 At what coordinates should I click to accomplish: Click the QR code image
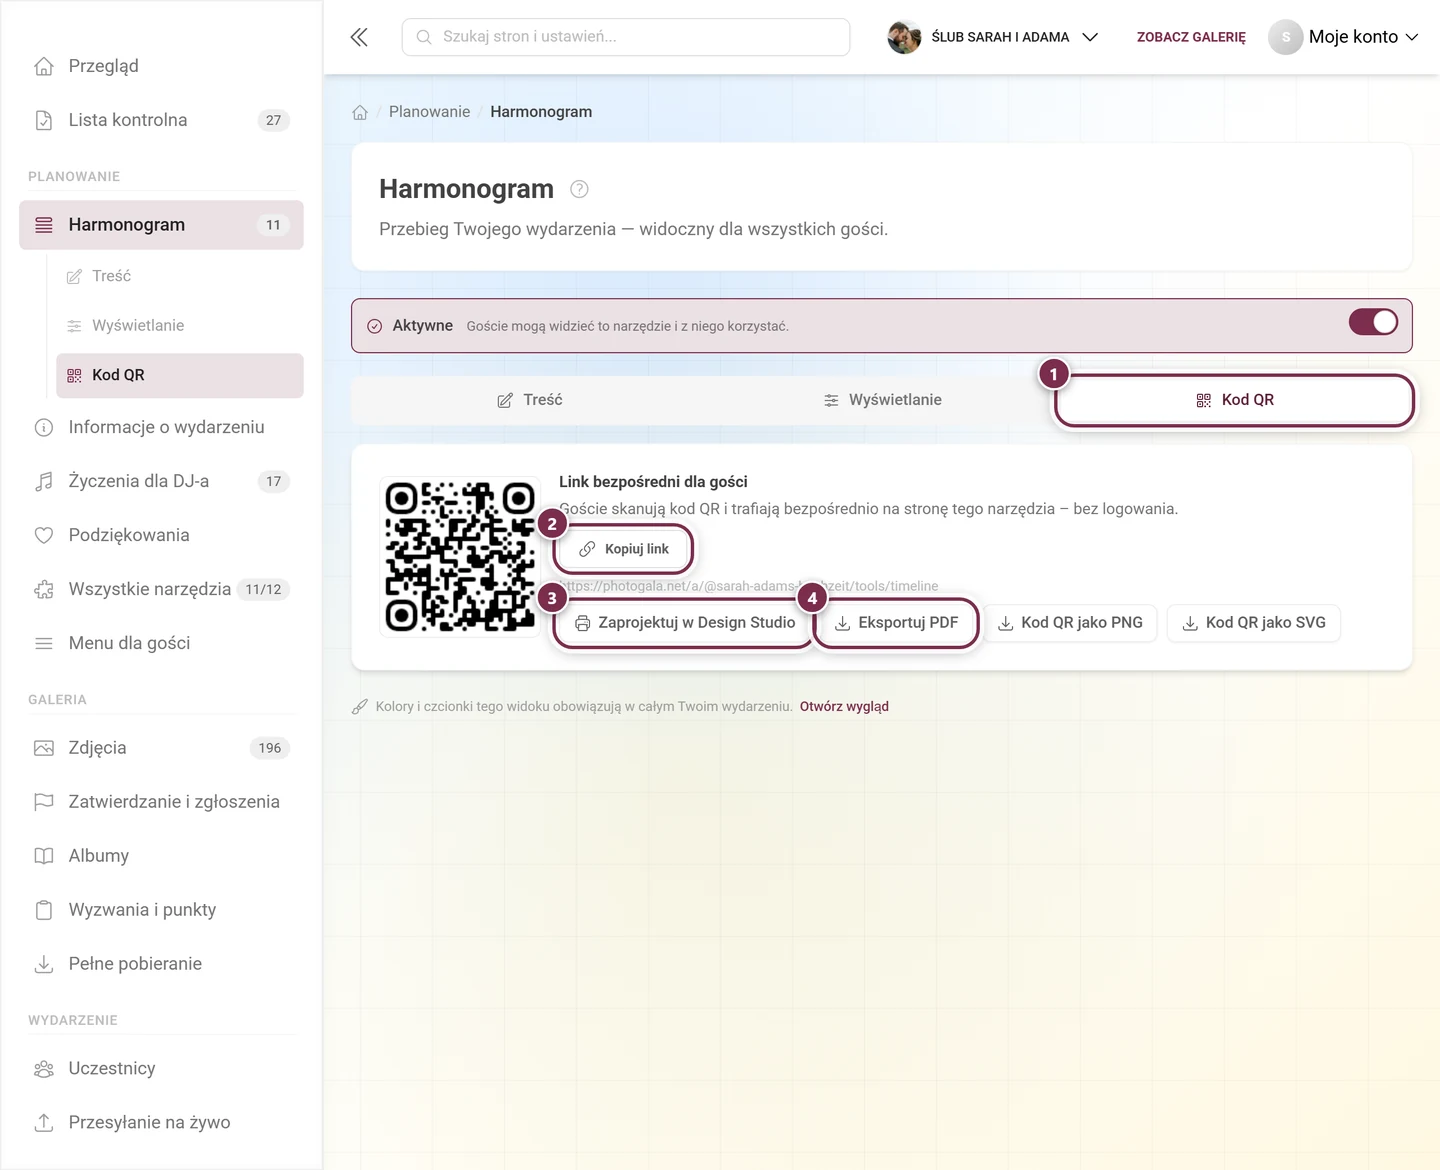coord(460,557)
